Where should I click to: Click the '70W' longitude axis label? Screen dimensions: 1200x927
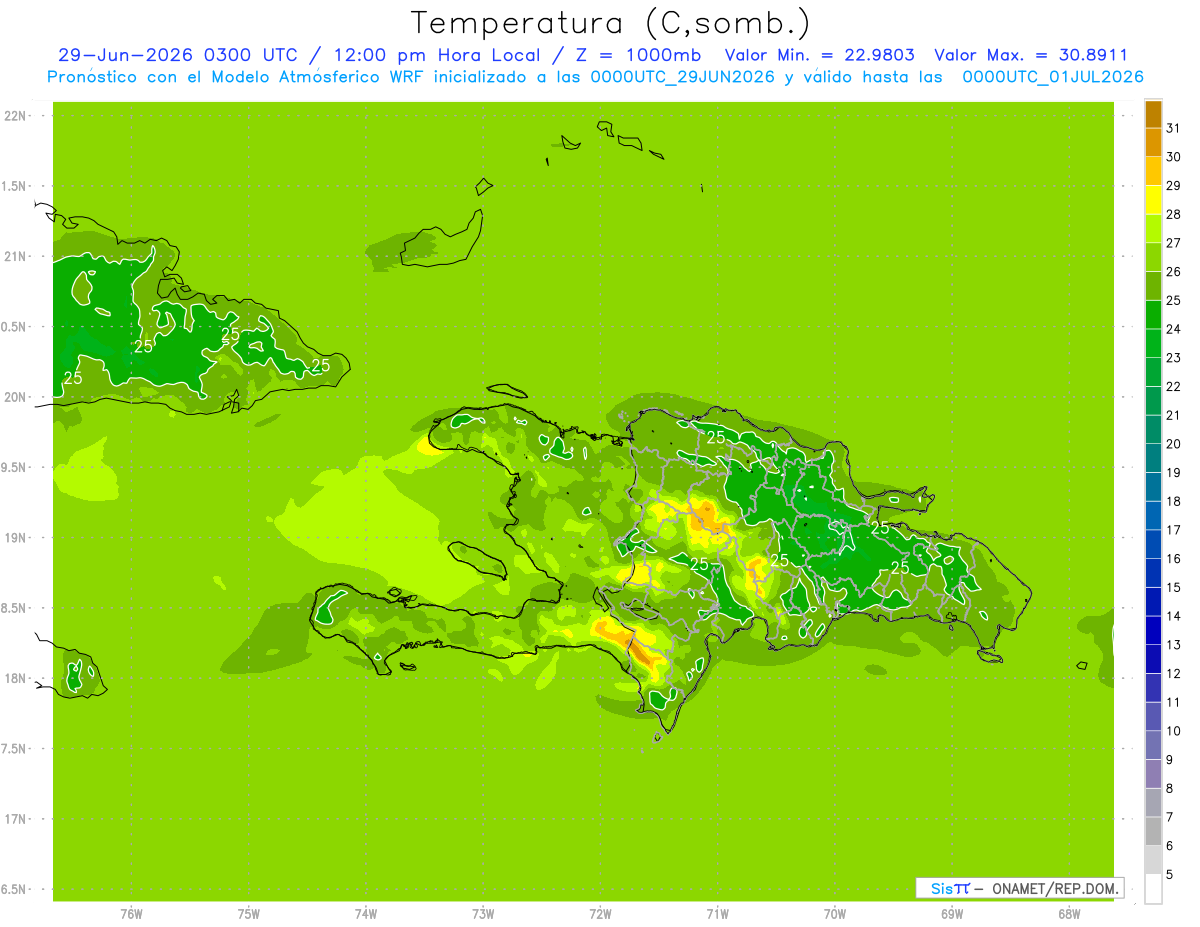tap(835, 914)
